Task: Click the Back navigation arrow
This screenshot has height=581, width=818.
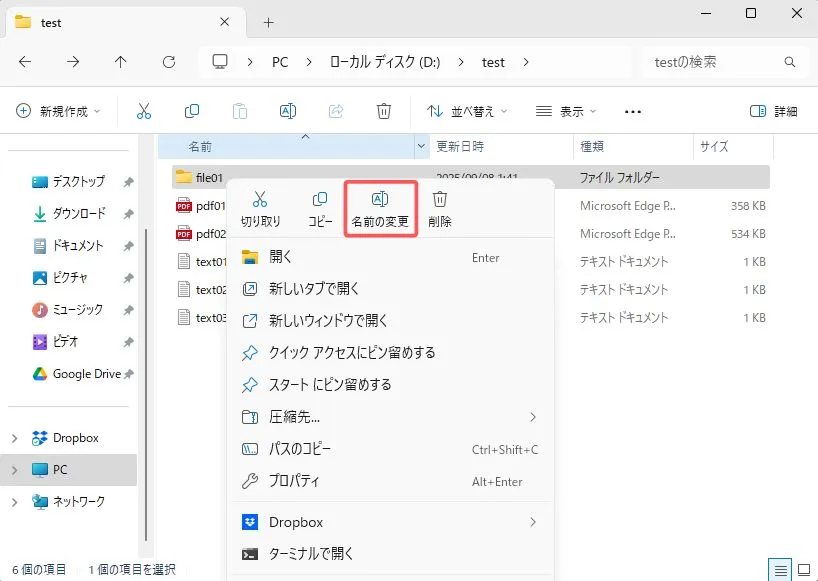Action: 25,62
